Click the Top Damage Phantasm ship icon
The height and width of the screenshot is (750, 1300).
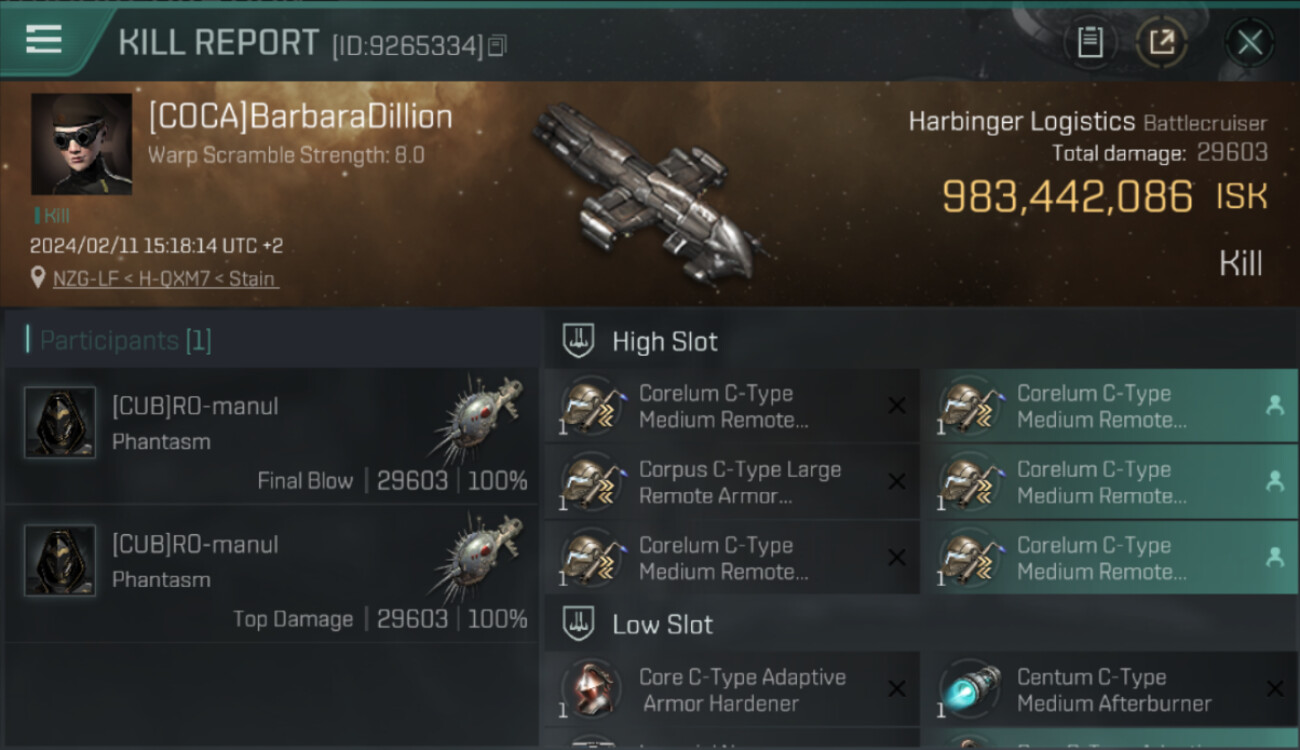478,556
